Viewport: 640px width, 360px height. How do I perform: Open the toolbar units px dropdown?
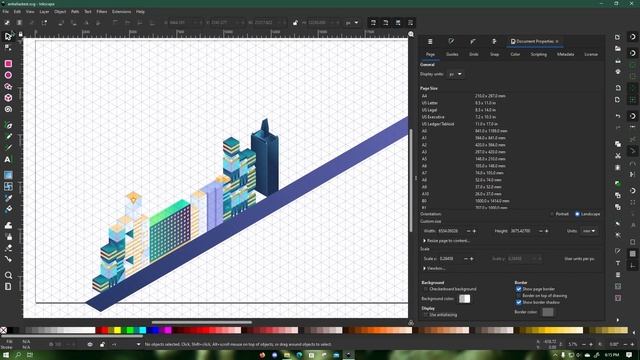click(352, 23)
